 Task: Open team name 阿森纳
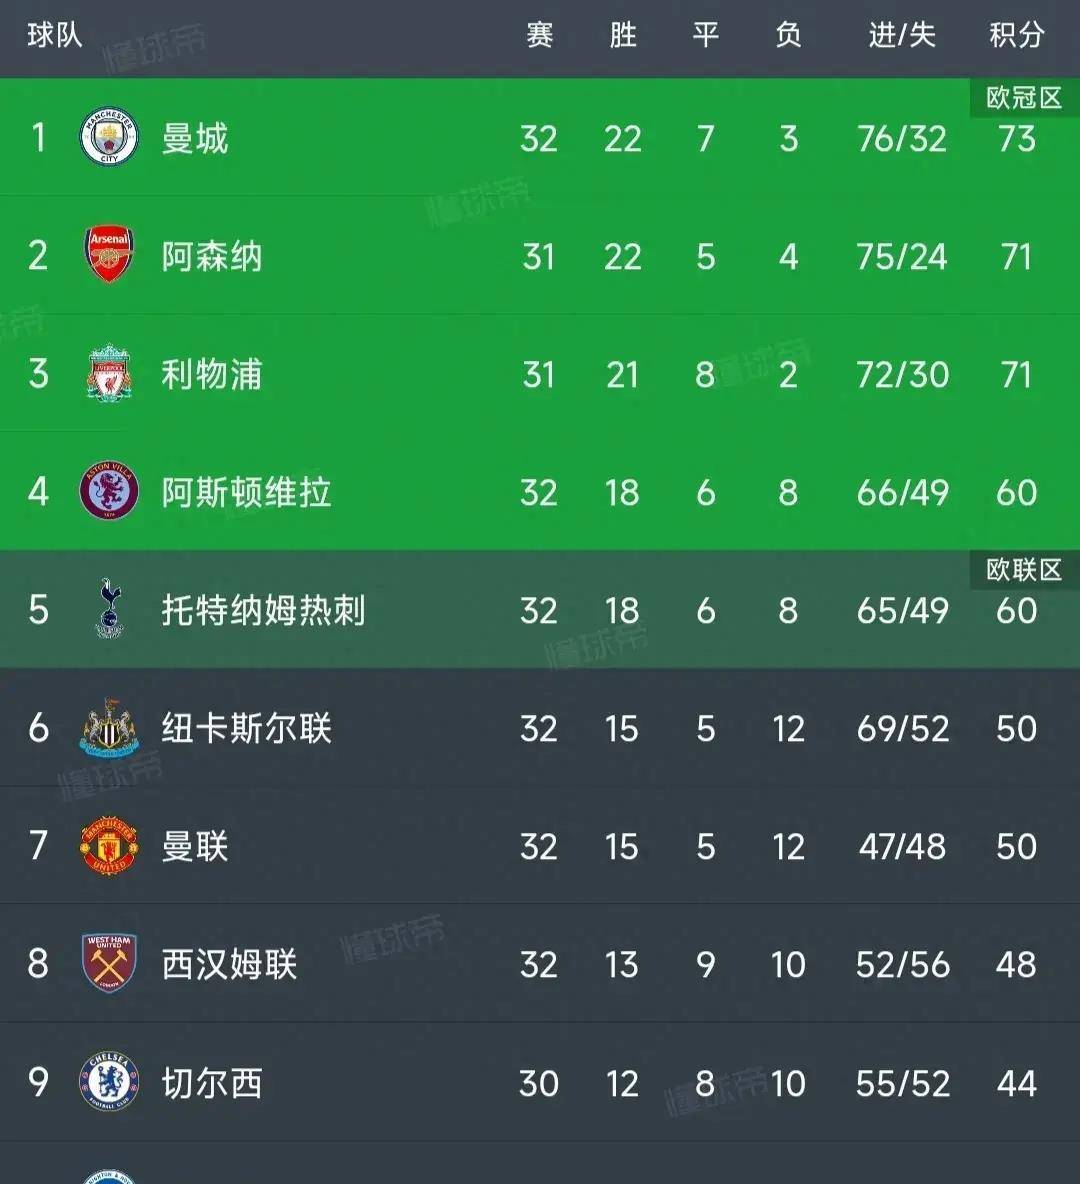point(211,256)
